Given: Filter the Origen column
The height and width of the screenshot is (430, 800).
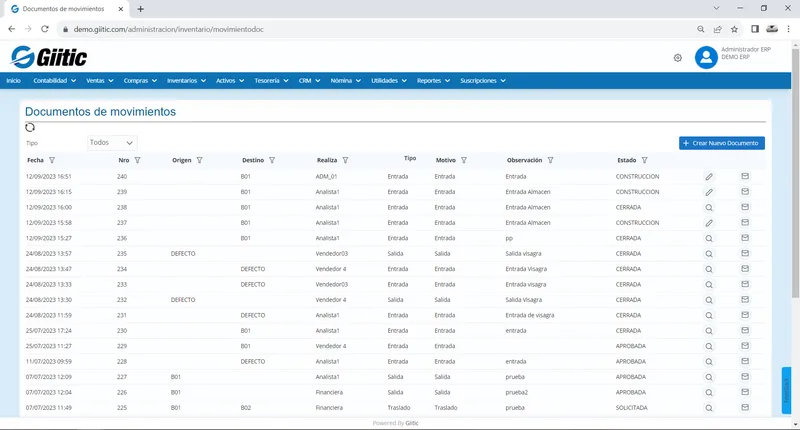Looking at the screenshot, I should pos(199,160).
